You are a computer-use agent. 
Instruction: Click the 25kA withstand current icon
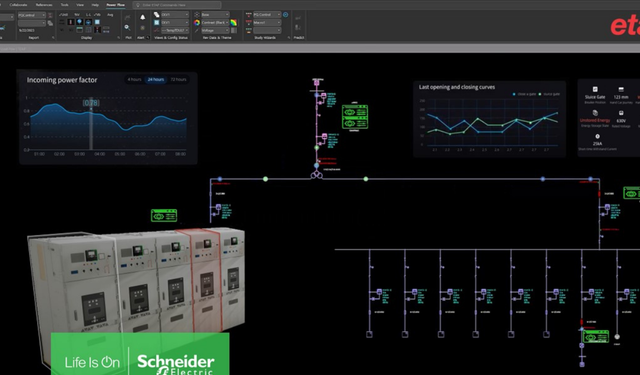598,136
